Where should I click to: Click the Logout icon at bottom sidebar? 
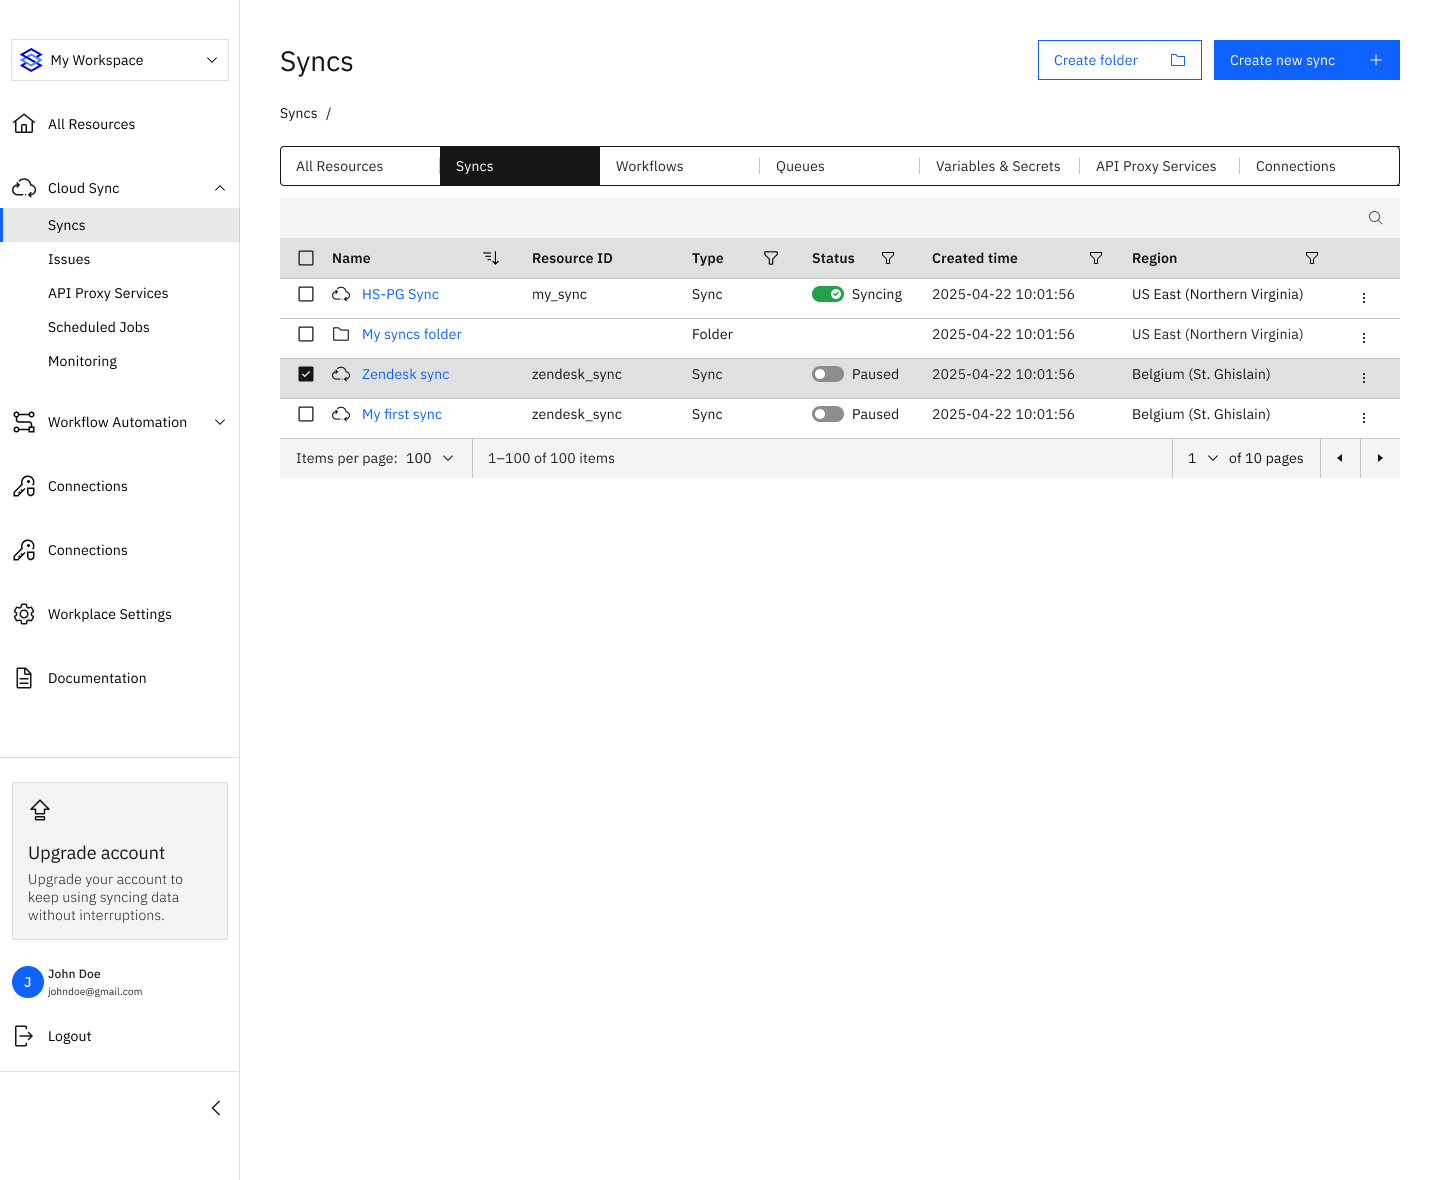coord(24,1036)
